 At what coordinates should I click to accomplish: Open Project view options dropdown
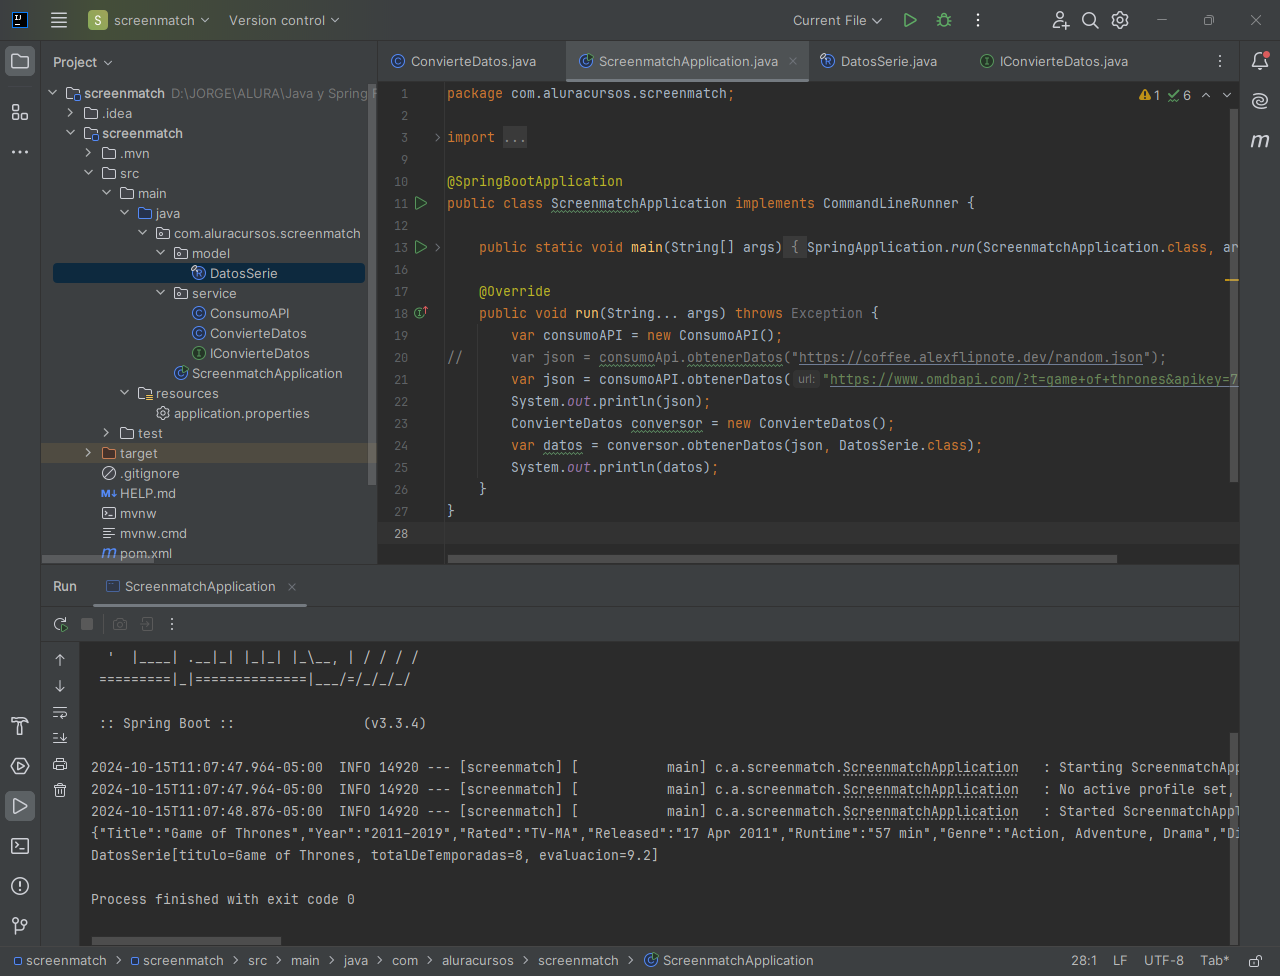82,62
